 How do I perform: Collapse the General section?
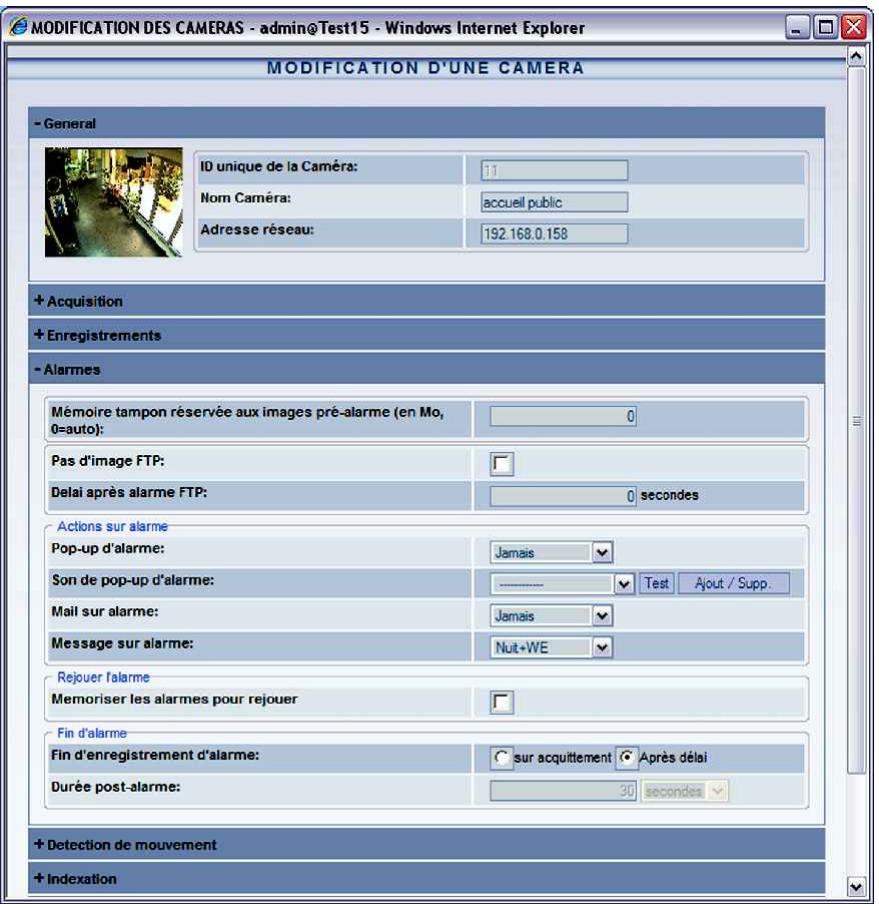35,124
